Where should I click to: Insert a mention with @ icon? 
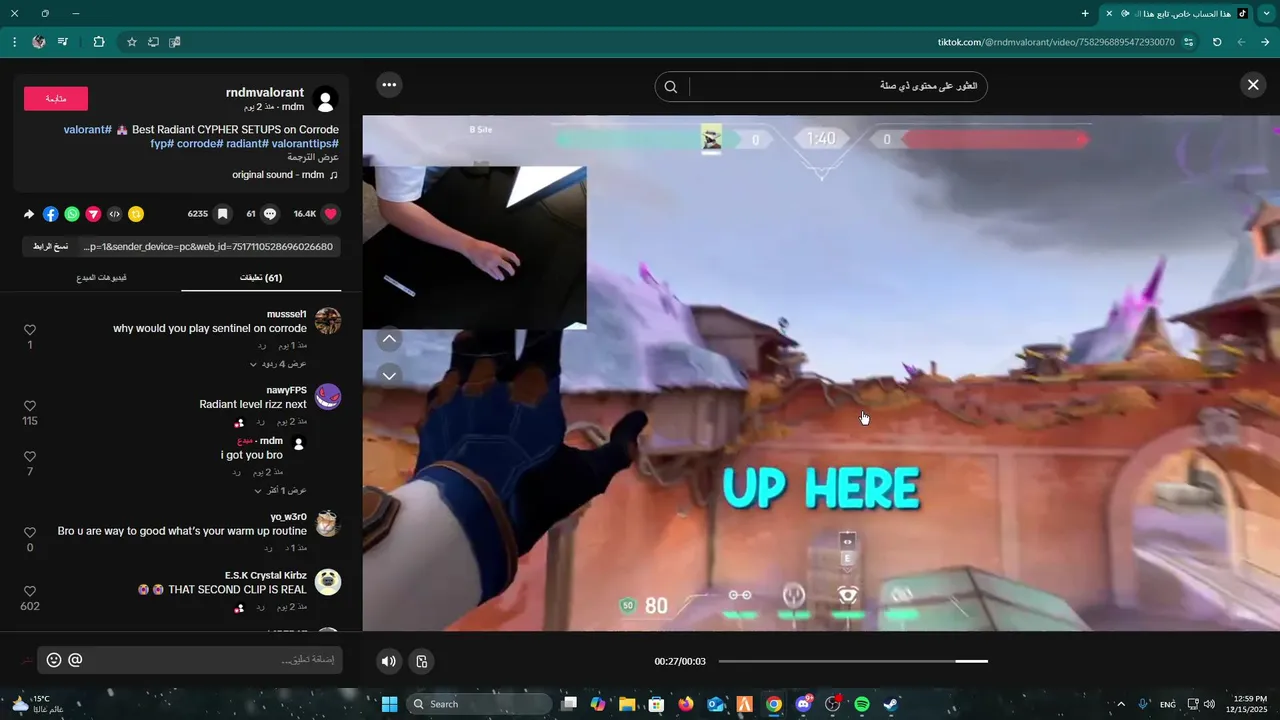pos(75,660)
